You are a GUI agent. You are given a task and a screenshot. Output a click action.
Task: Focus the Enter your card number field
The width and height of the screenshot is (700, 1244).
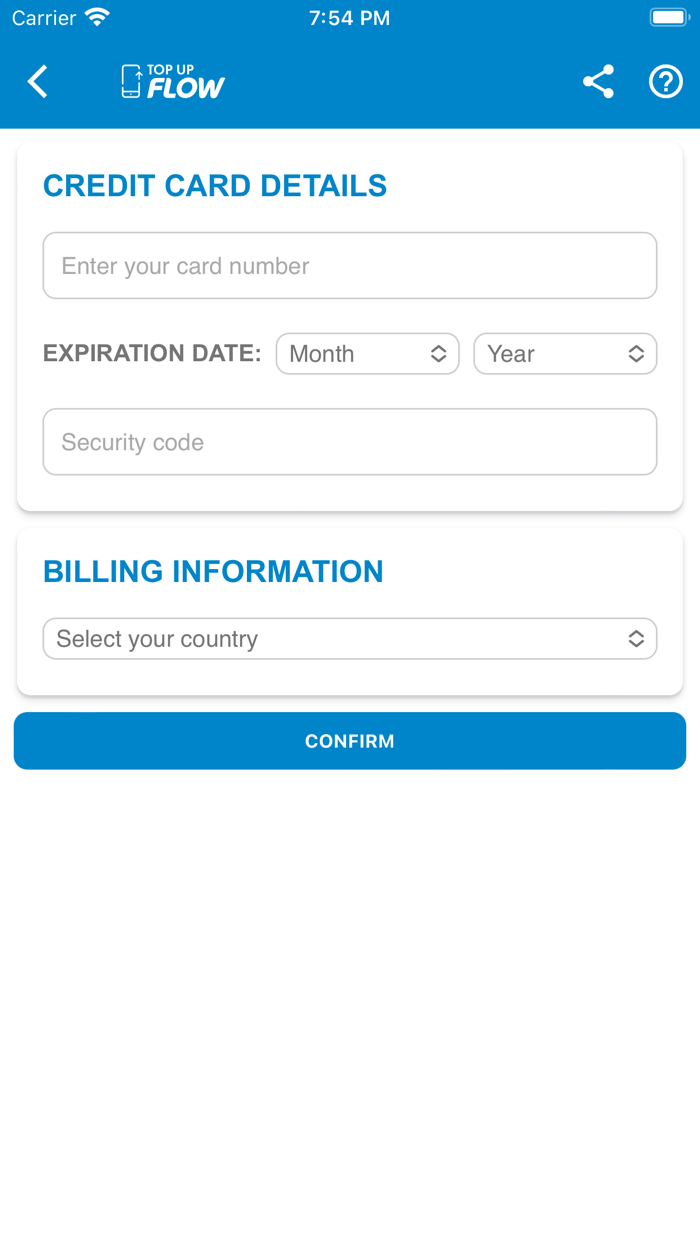(x=349, y=266)
